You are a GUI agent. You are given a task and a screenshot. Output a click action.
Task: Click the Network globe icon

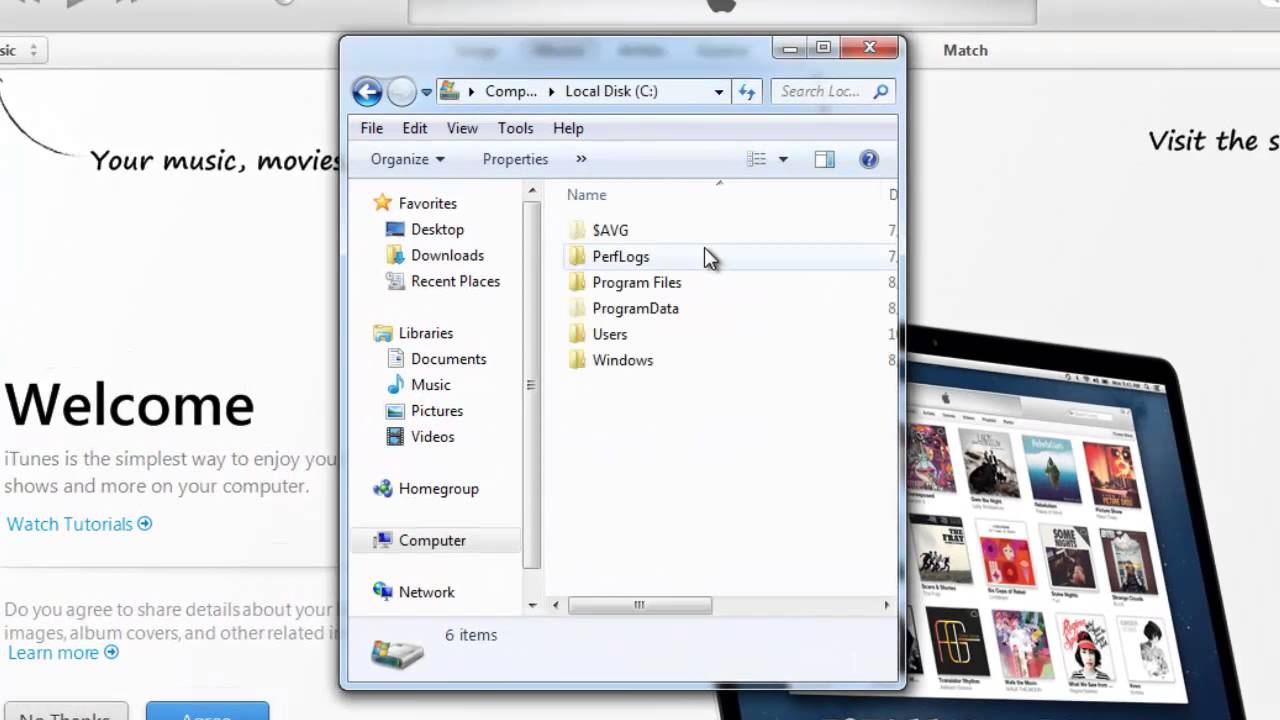coord(382,592)
